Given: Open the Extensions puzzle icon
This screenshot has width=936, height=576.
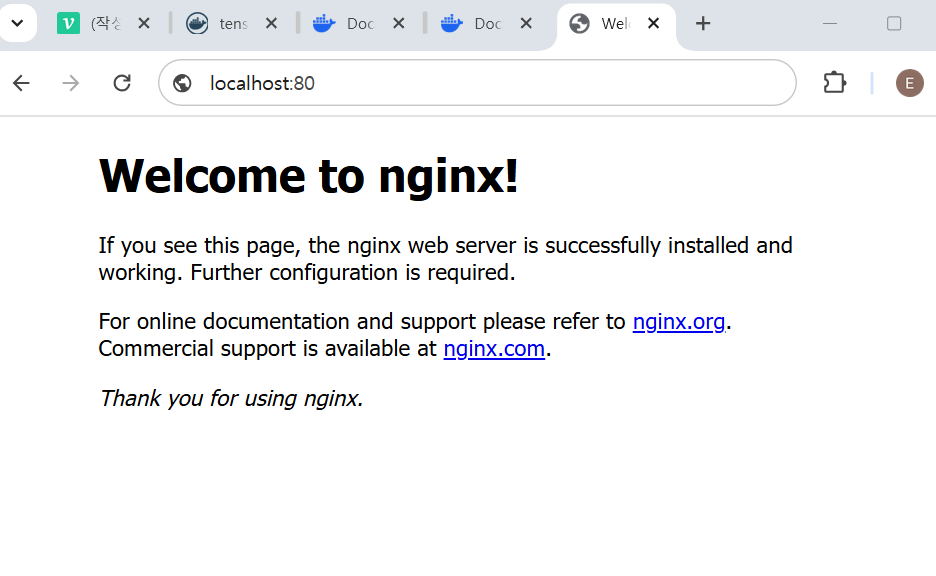Looking at the screenshot, I should [835, 83].
